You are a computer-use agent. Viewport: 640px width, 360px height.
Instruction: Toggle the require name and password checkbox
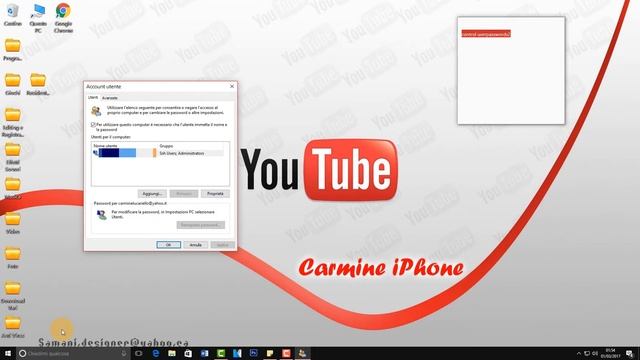[93, 124]
